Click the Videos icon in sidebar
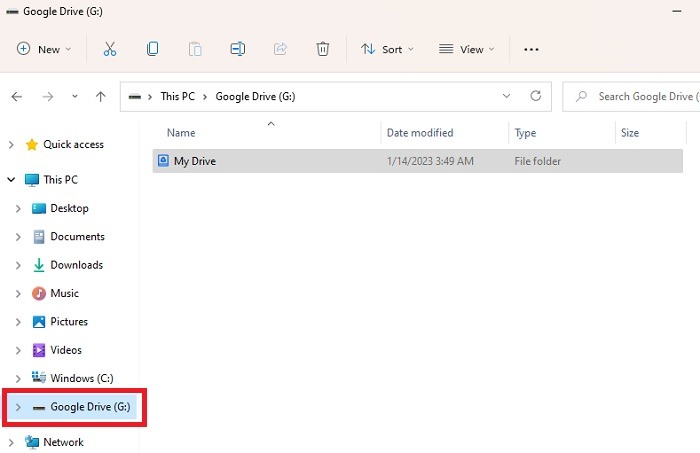Image resolution: width=700 pixels, height=453 pixels. 39,350
